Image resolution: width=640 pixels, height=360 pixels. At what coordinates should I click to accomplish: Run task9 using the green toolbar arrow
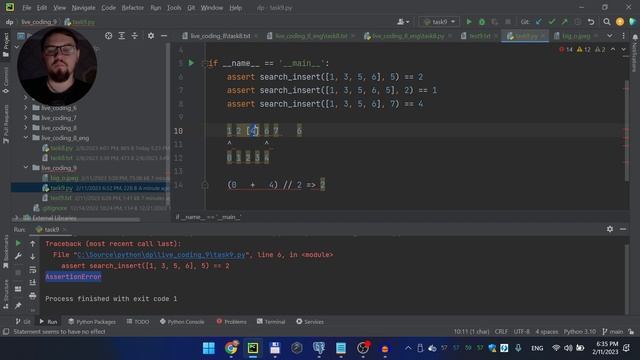point(469,22)
